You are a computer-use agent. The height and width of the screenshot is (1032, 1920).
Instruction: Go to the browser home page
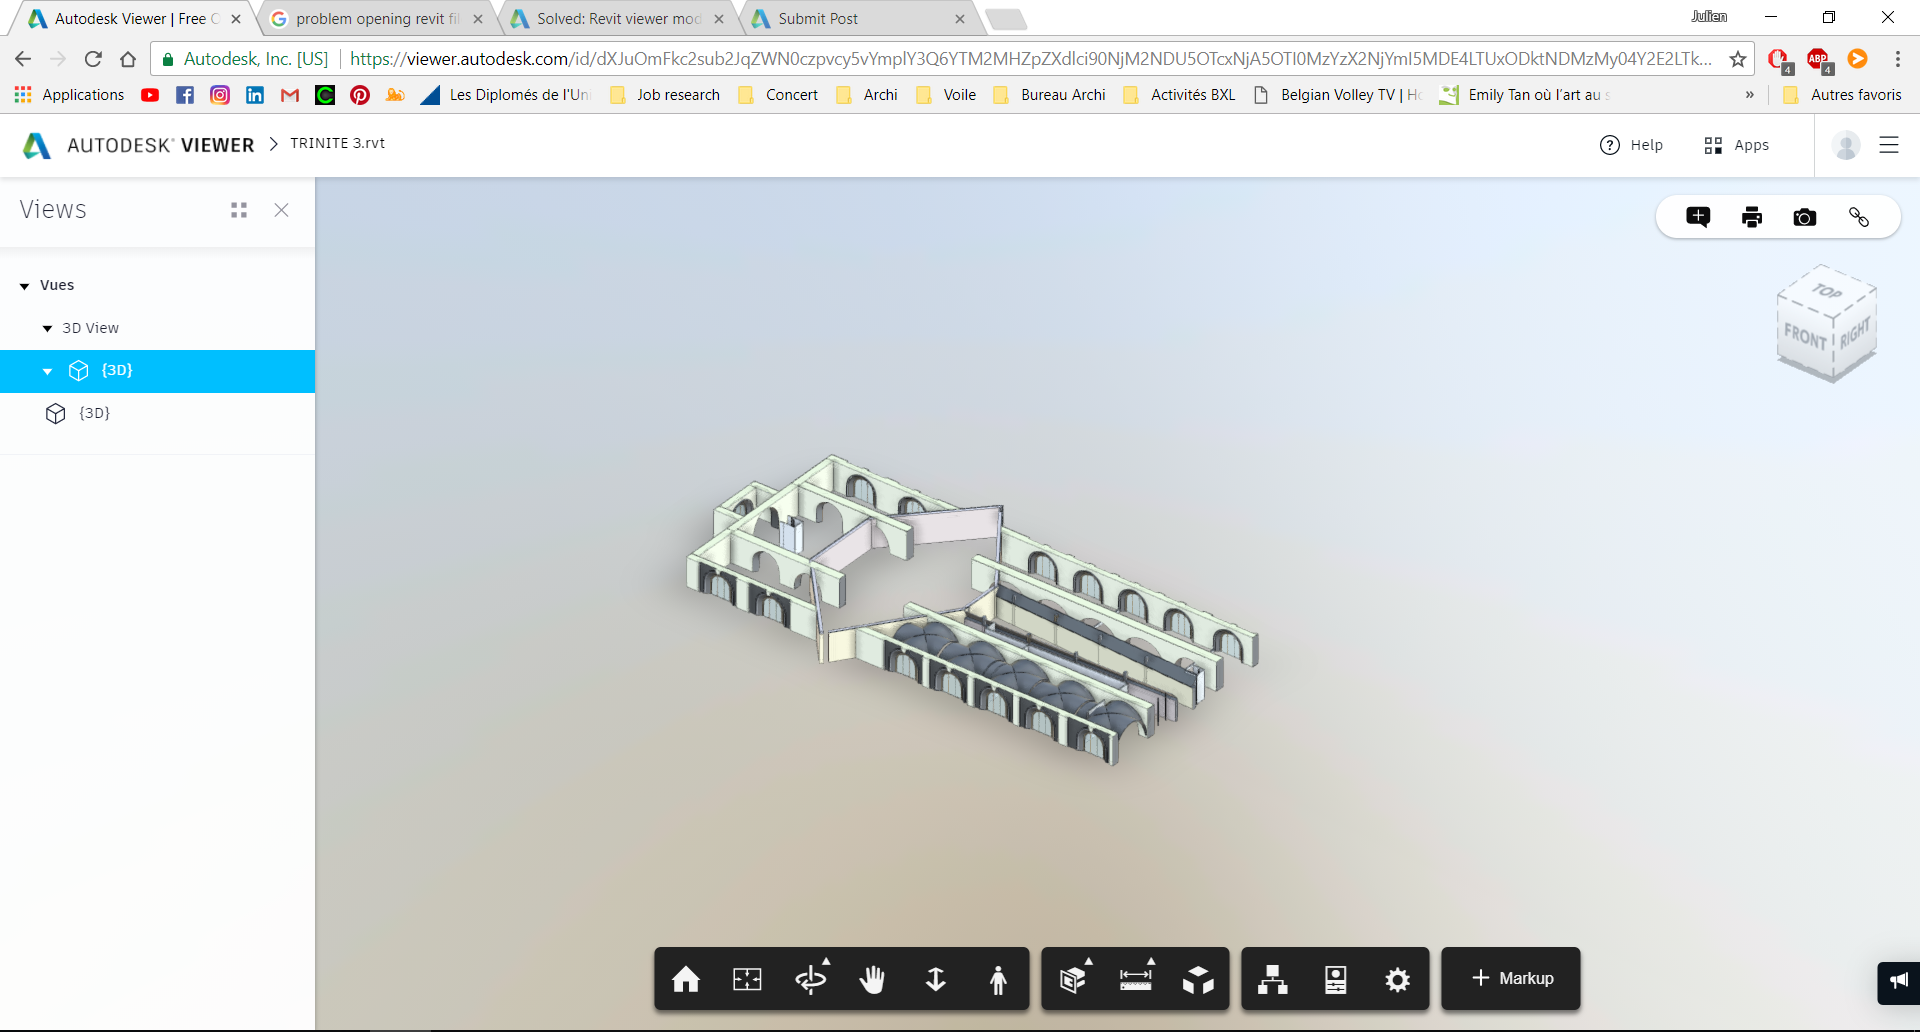point(128,59)
